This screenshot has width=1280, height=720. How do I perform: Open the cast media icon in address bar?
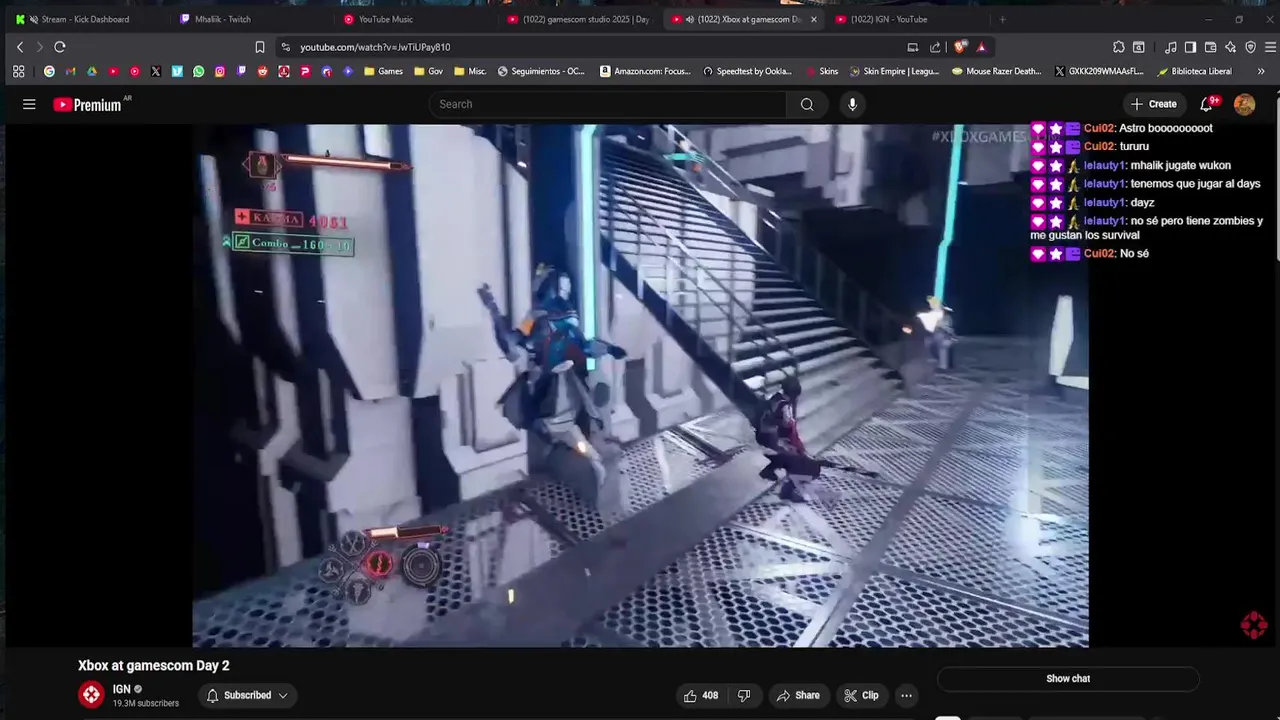[x=912, y=47]
